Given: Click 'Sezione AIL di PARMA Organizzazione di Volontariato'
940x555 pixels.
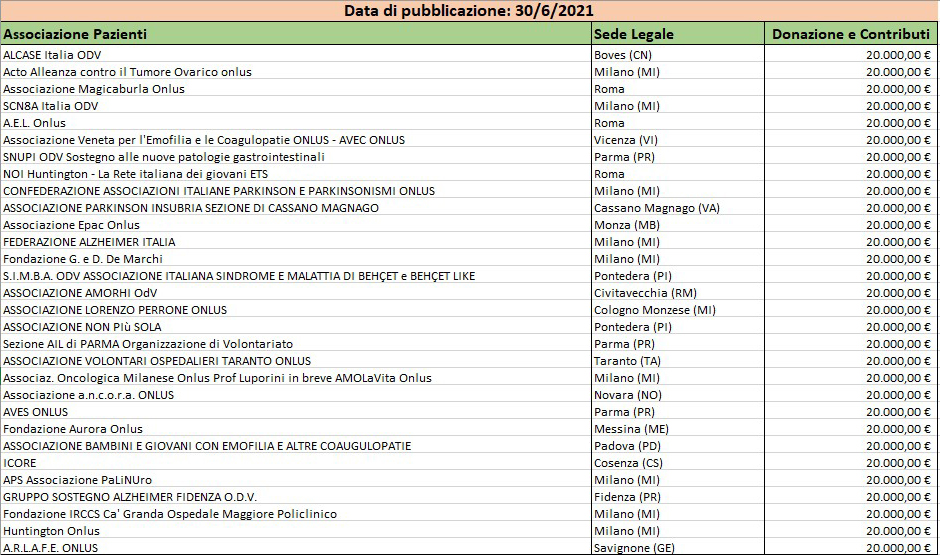Looking at the screenshot, I should pyautogui.click(x=296, y=343).
